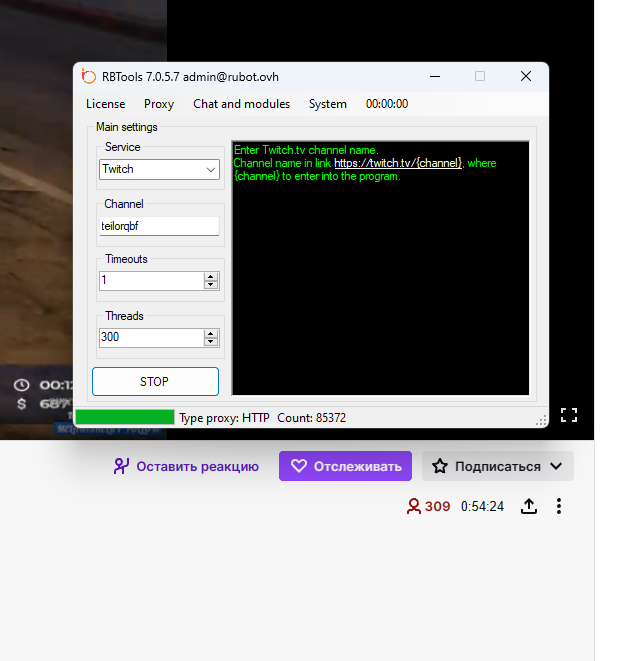Click the viewer count icon showing 309
This screenshot has height=661, width=630.
pyautogui.click(x=413, y=507)
